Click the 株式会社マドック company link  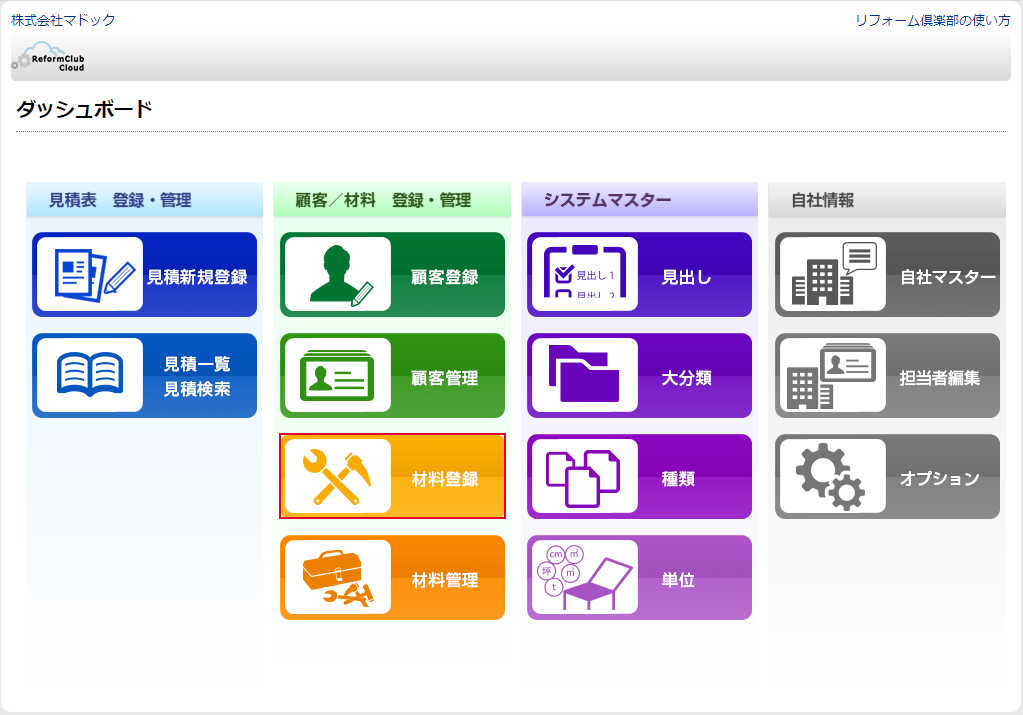click(x=63, y=20)
